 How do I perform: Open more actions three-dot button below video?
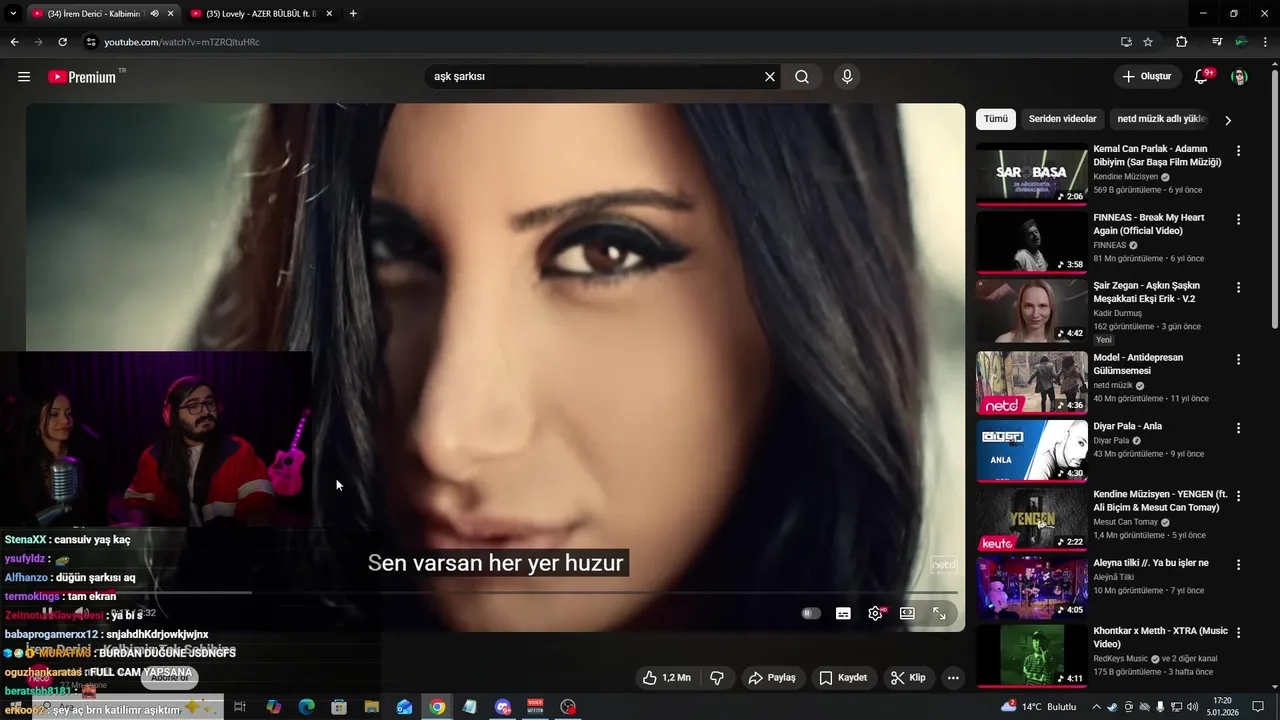[x=953, y=677]
